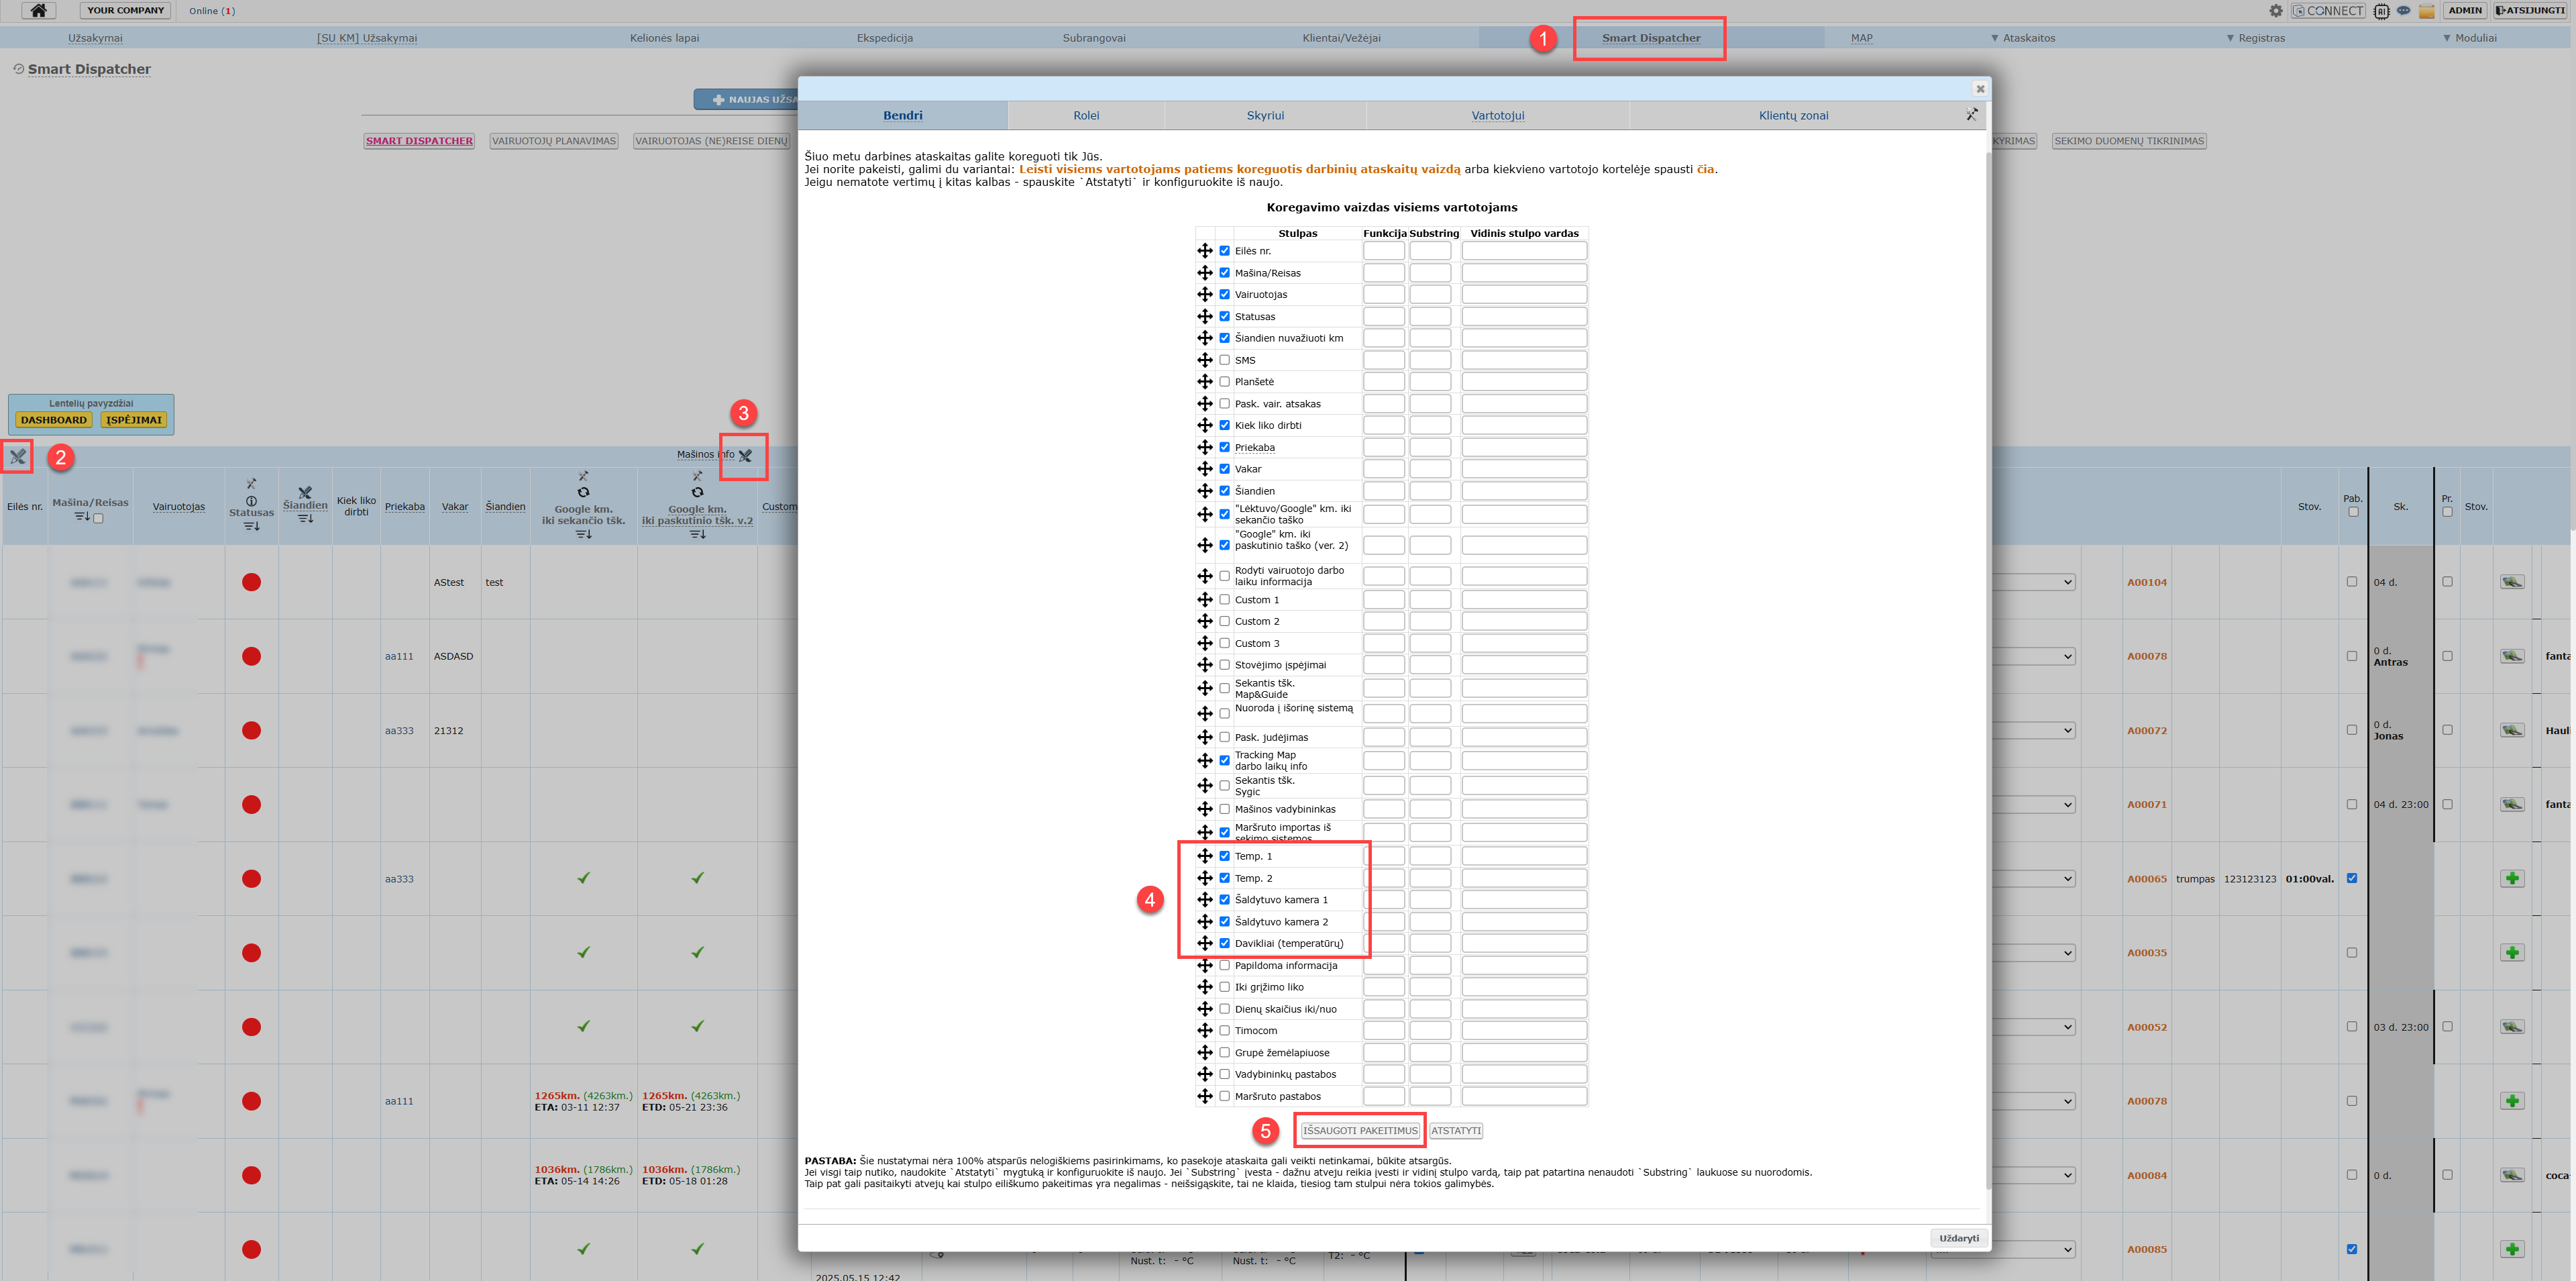Switch to the Klientų zonai tab
Viewport: 2576px width, 1281px height.
point(1793,115)
